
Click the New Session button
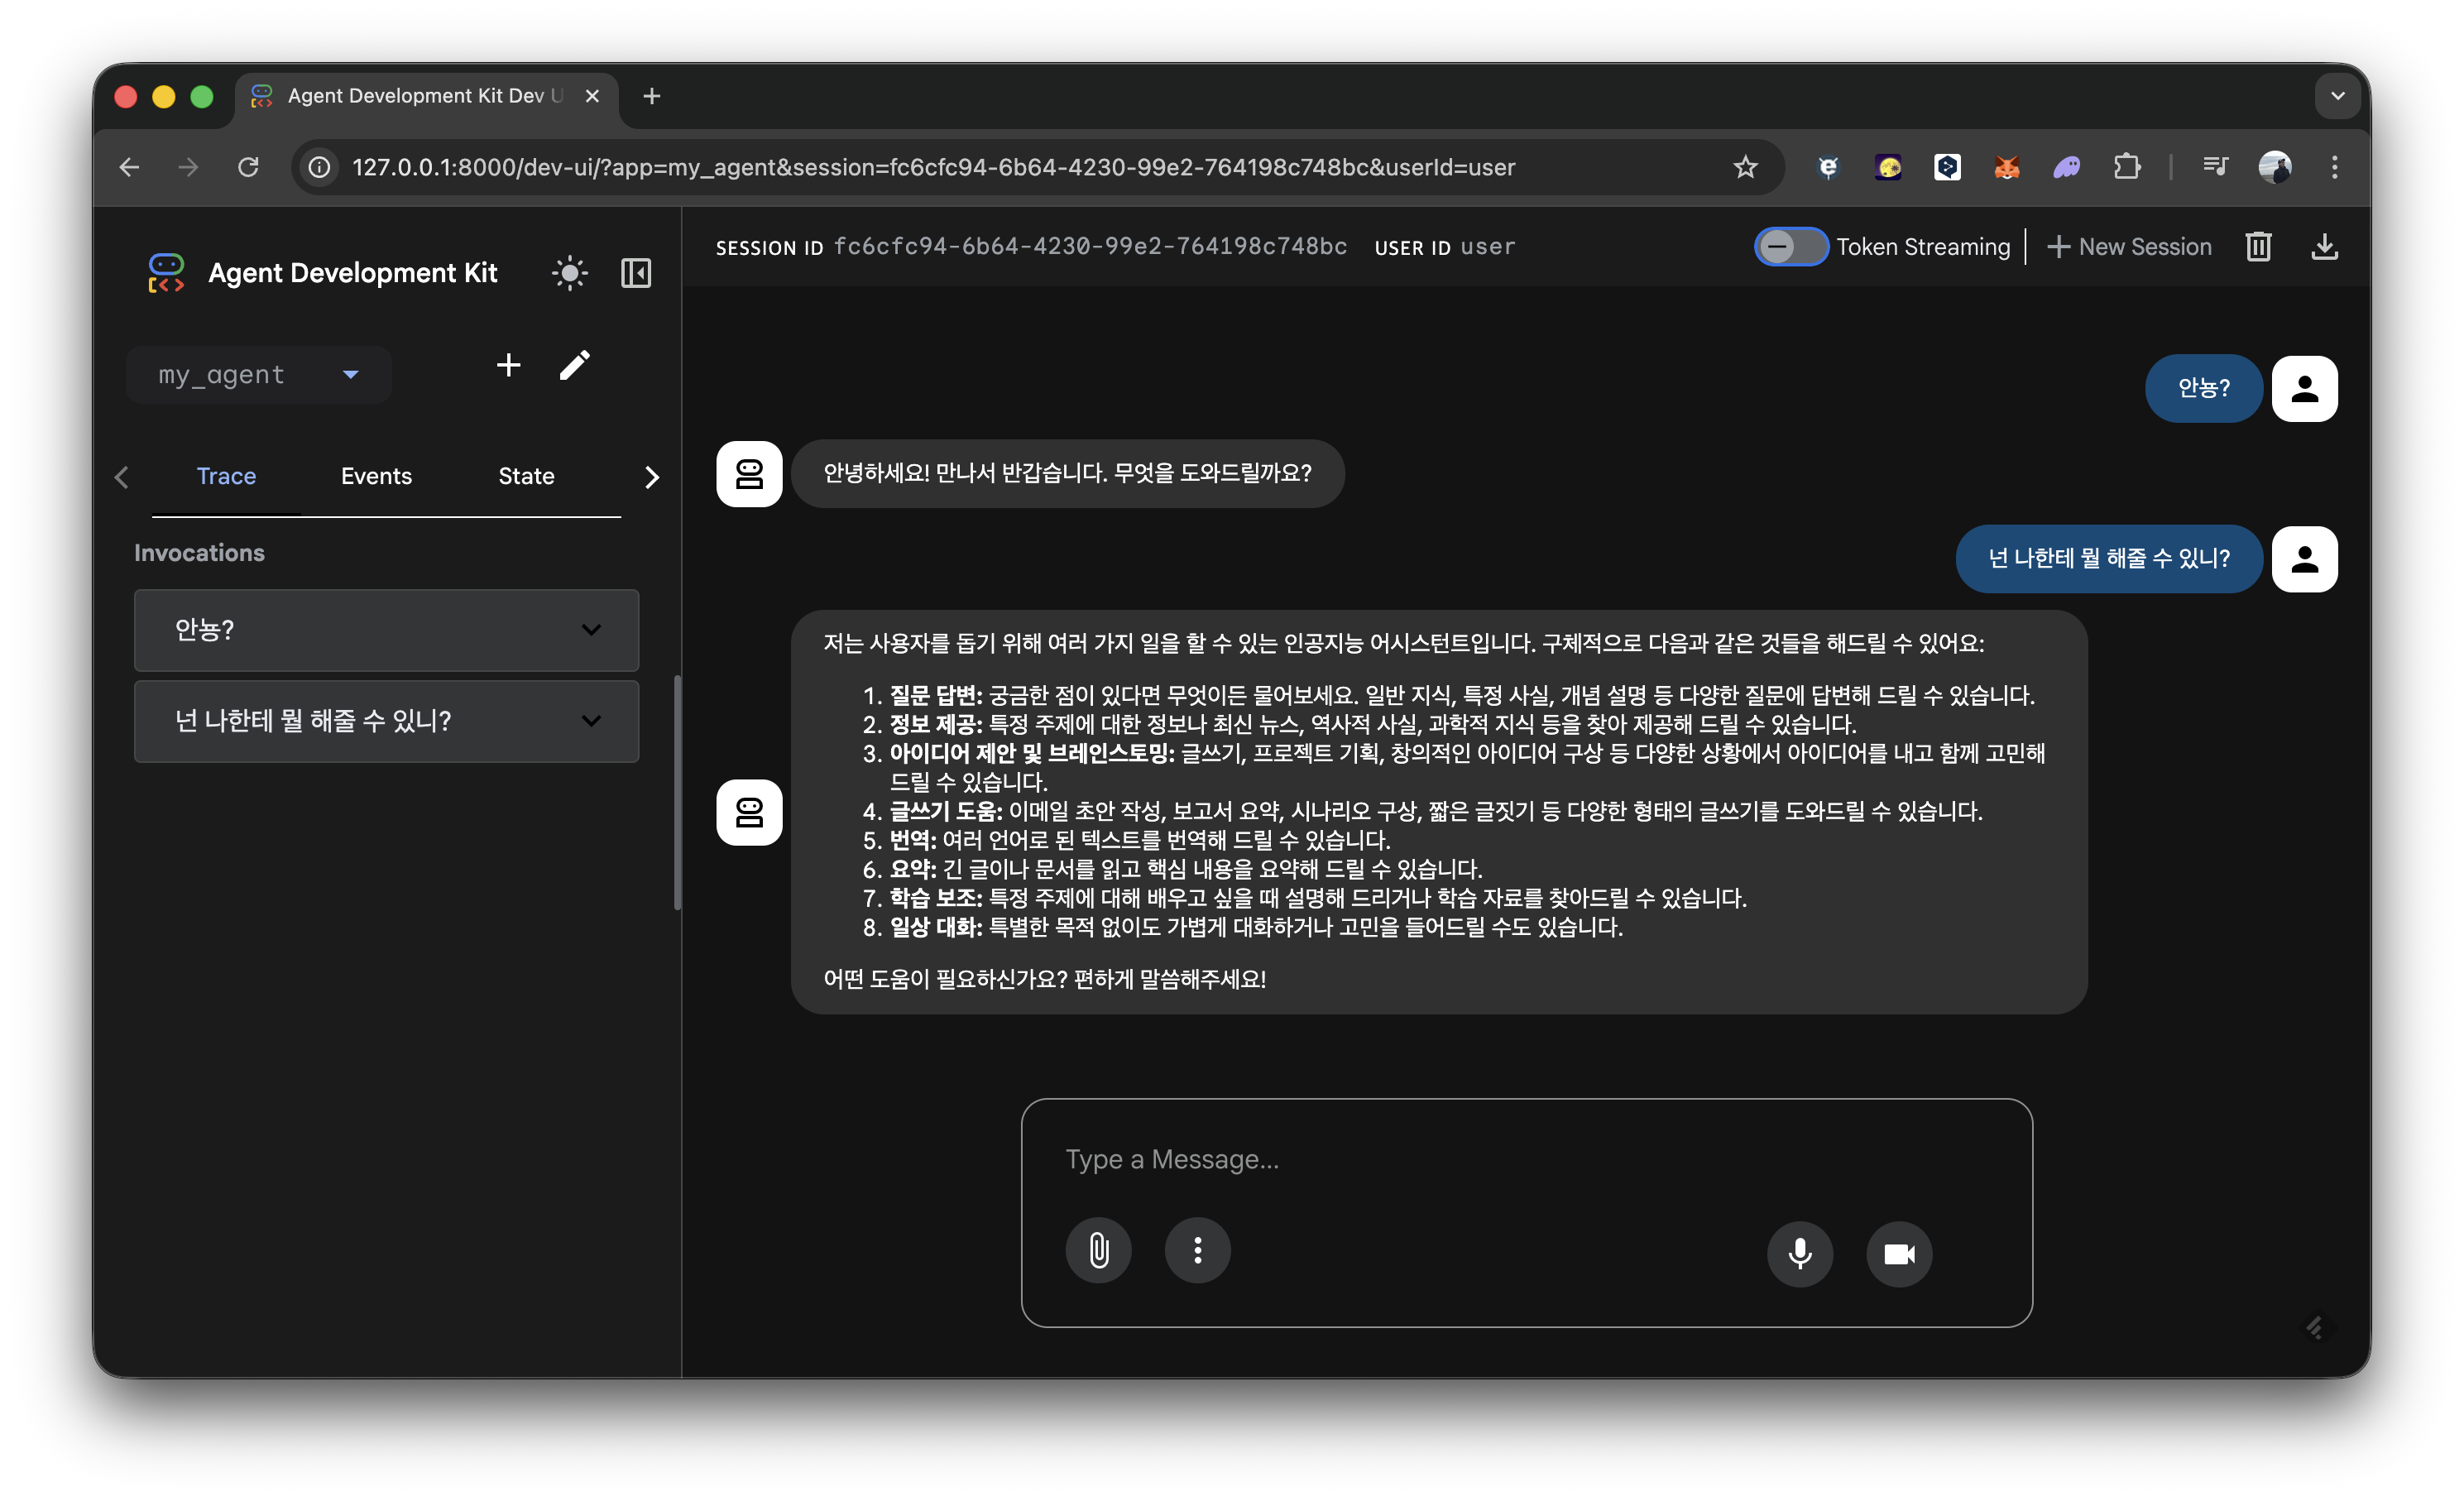(x=2129, y=247)
